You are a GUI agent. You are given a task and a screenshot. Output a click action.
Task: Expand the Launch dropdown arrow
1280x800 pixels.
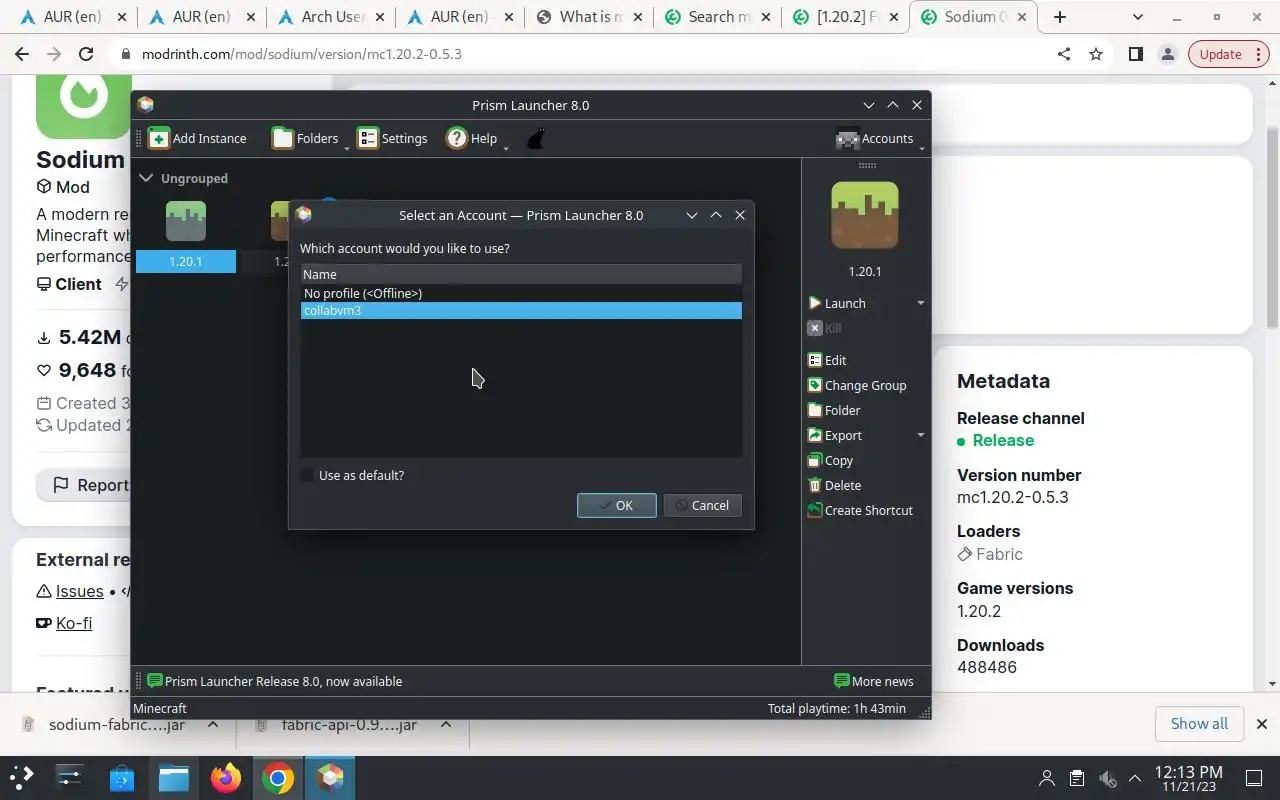(x=920, y=303)
